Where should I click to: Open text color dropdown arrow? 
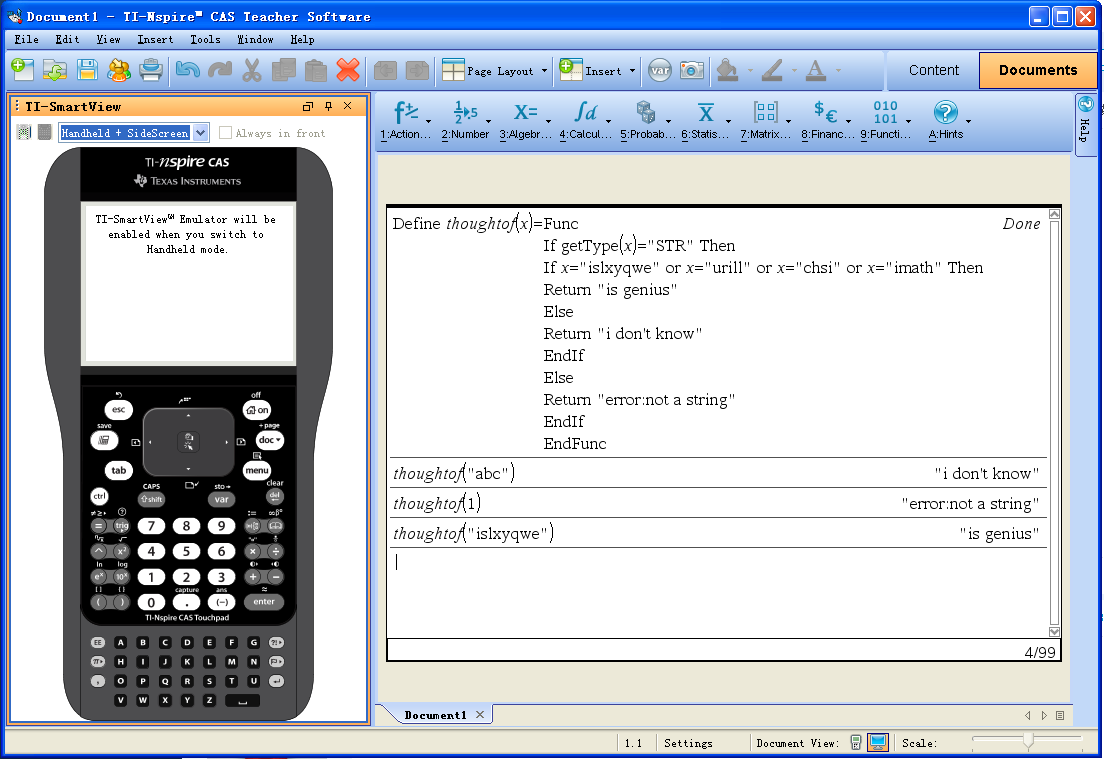(x=838, y=70)
